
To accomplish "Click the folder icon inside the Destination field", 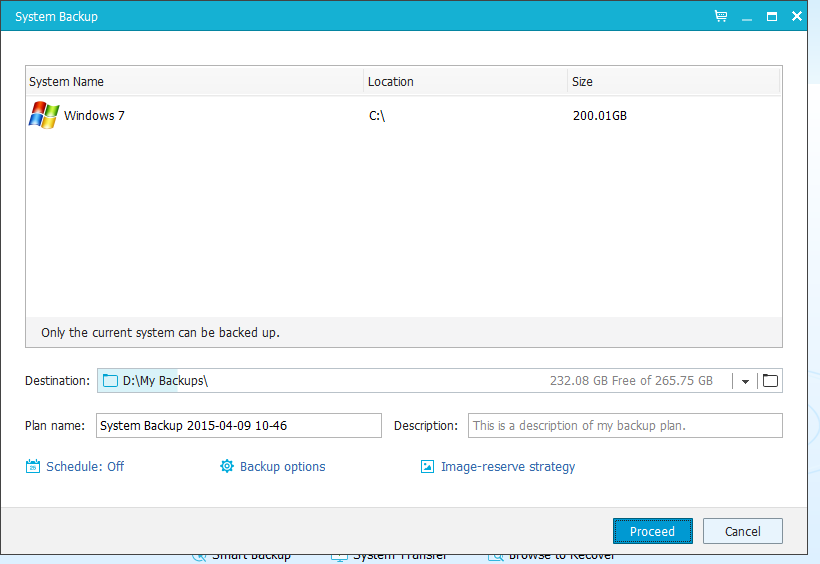I will click(111, 381).
